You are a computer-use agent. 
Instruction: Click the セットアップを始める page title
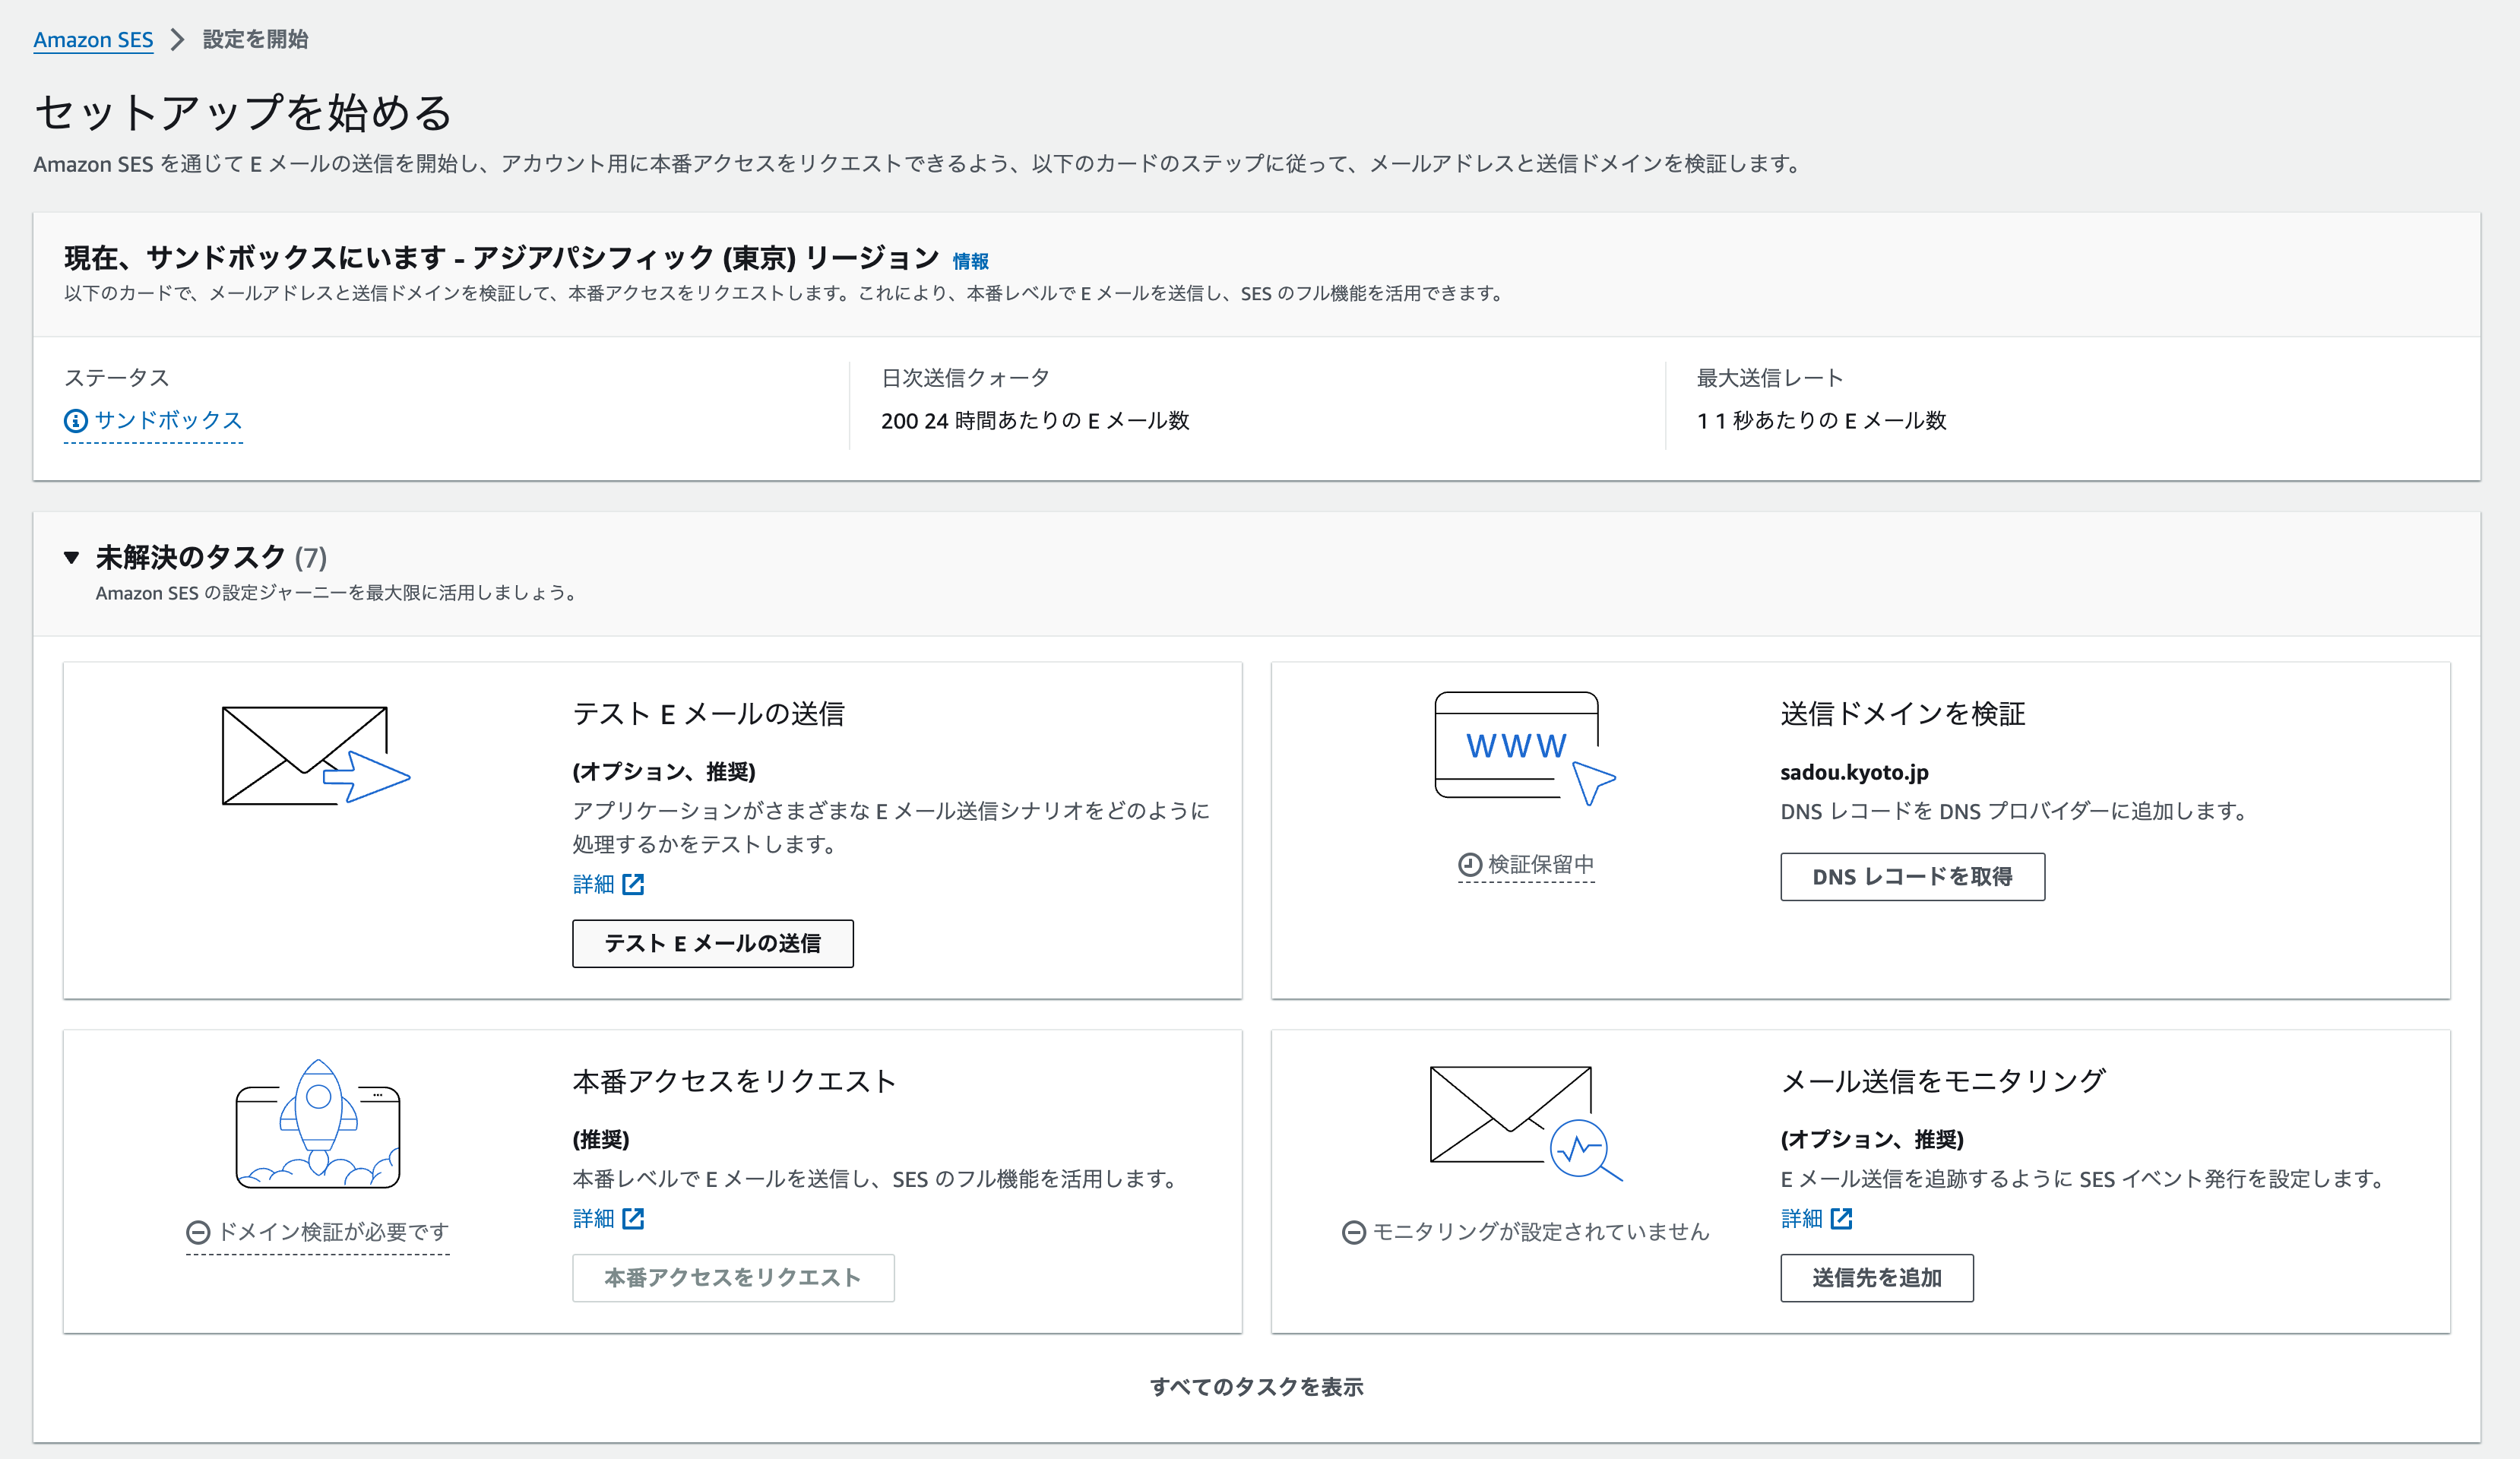pyautogui.click(x=243, y=112)
